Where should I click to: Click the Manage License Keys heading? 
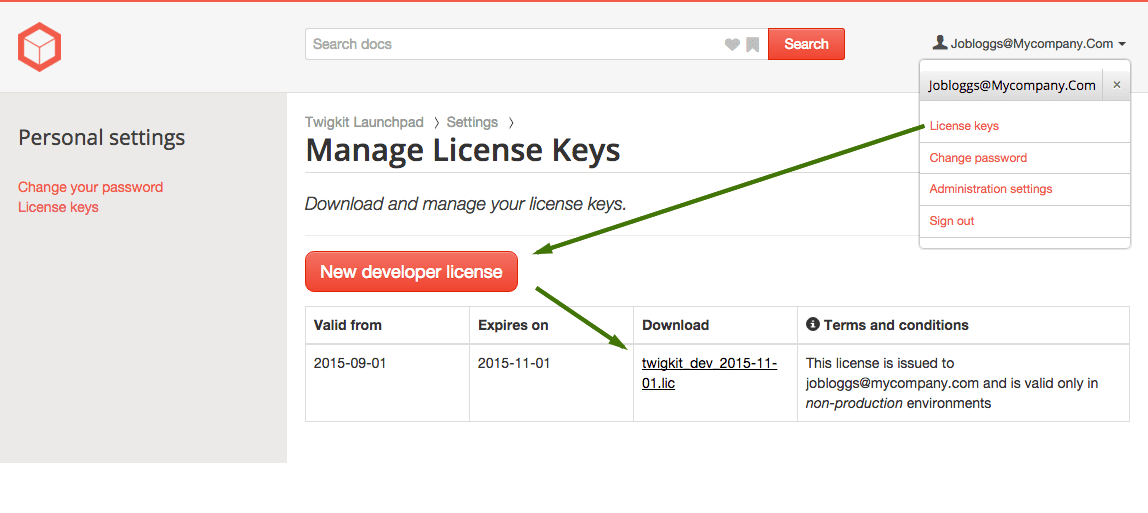tap(463, 150)
